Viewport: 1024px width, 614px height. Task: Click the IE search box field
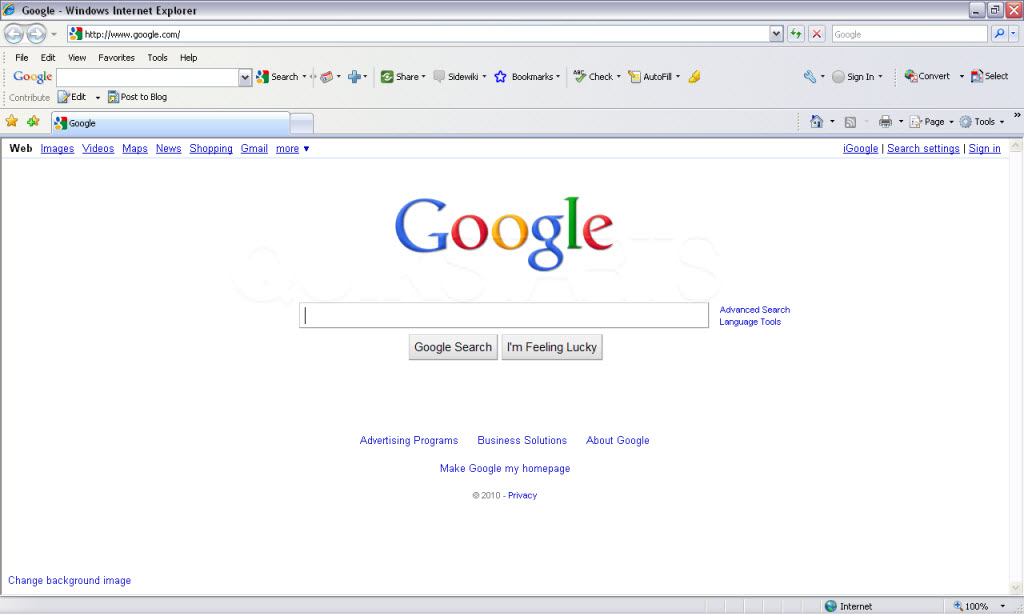pos(909,34)
